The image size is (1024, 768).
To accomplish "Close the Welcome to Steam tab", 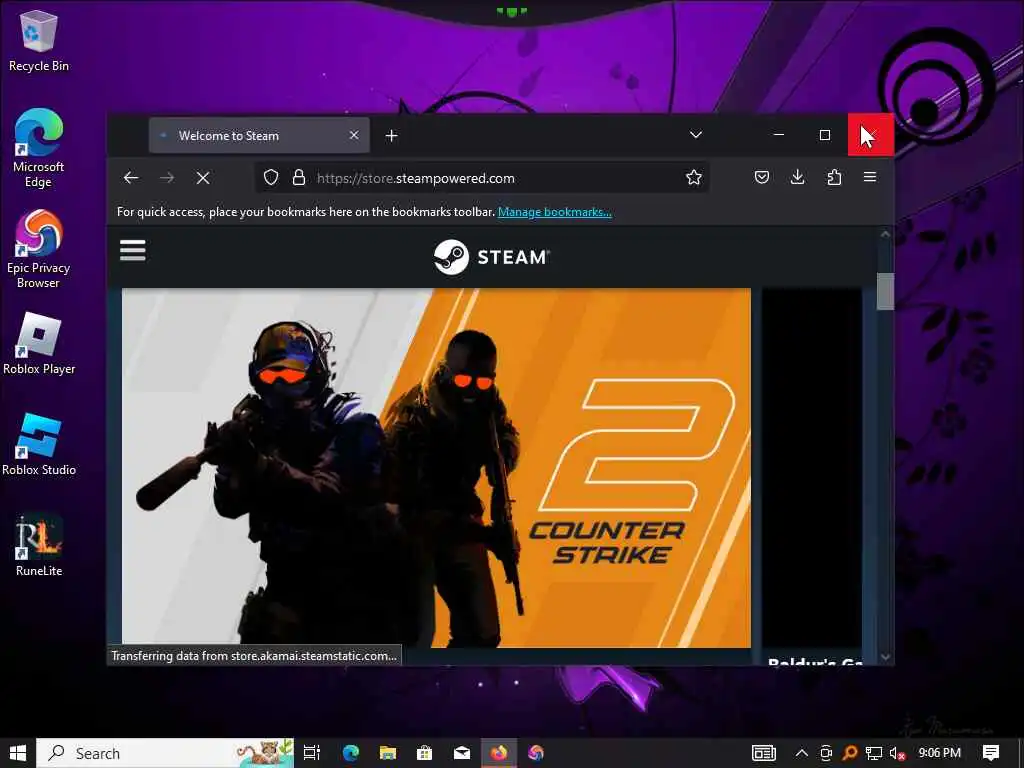I will 354,135.
